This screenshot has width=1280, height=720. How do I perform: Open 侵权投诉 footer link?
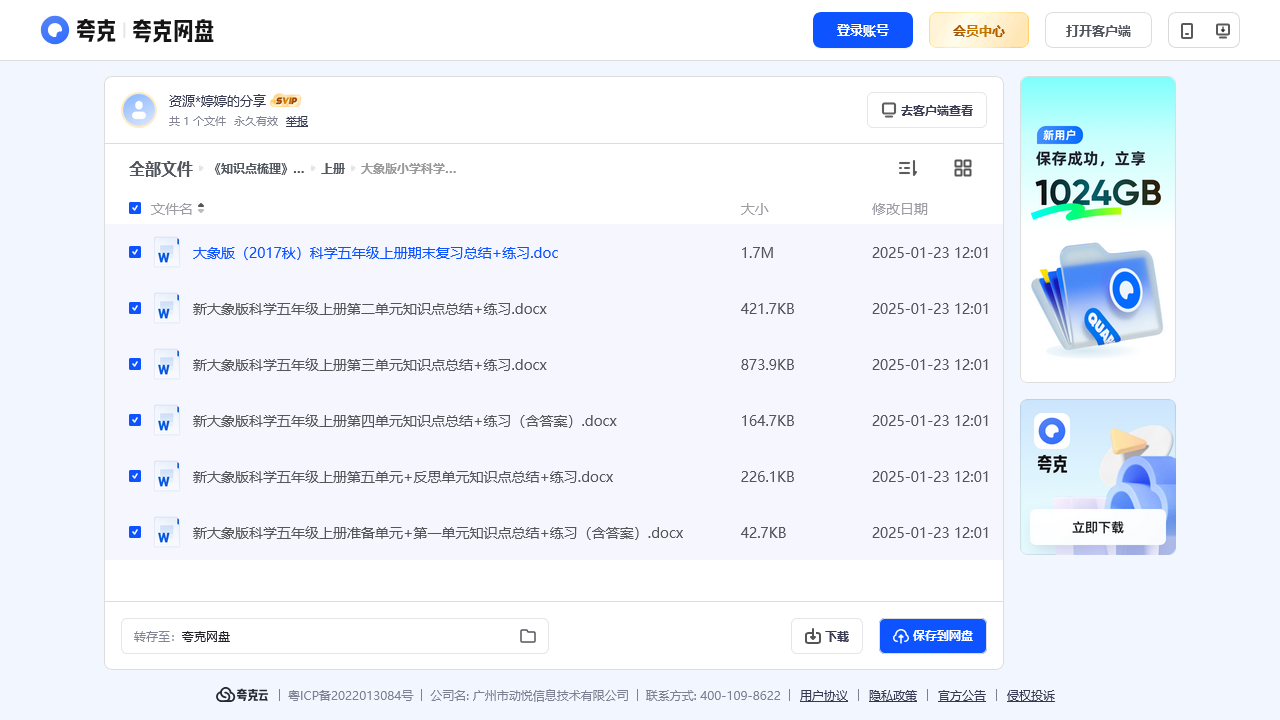1031,696
